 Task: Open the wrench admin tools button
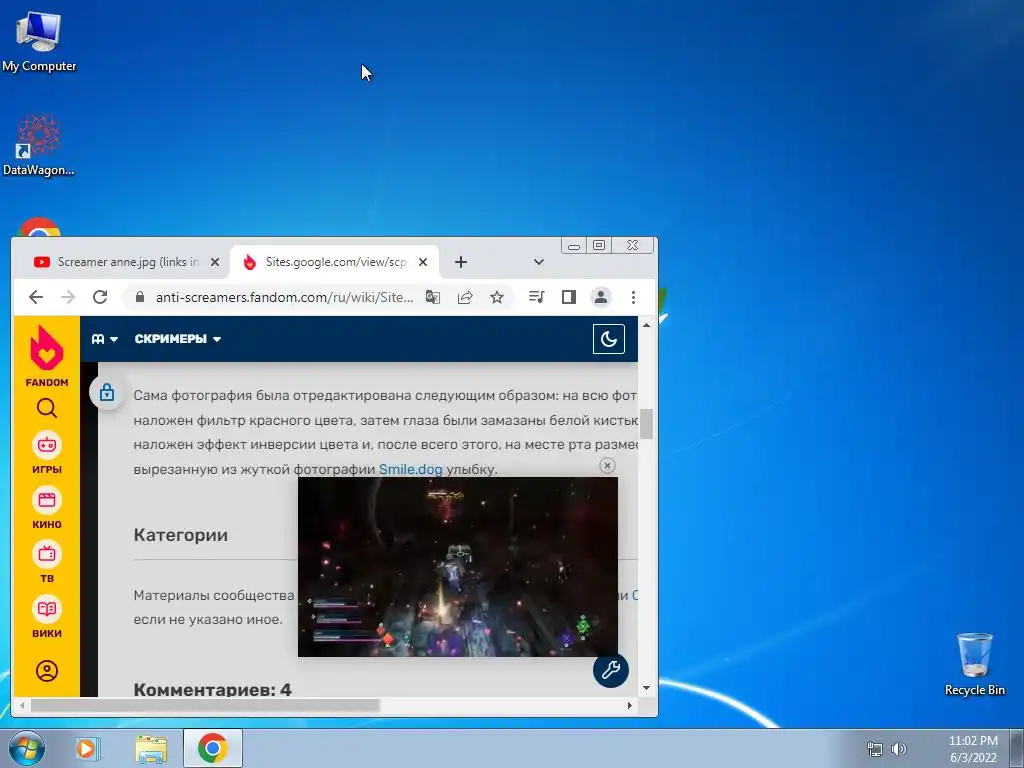click(611, 669)
